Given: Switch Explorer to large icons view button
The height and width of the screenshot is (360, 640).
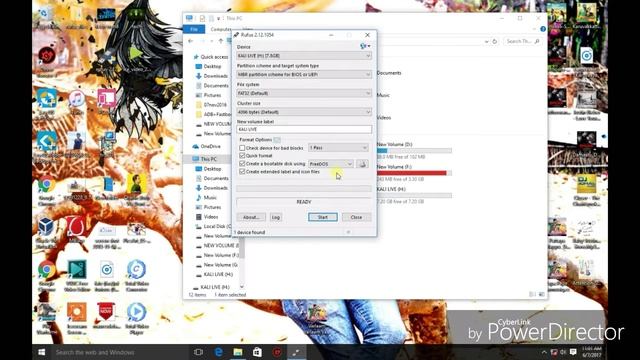Looking at the screenshot, I should pos(541,294).
